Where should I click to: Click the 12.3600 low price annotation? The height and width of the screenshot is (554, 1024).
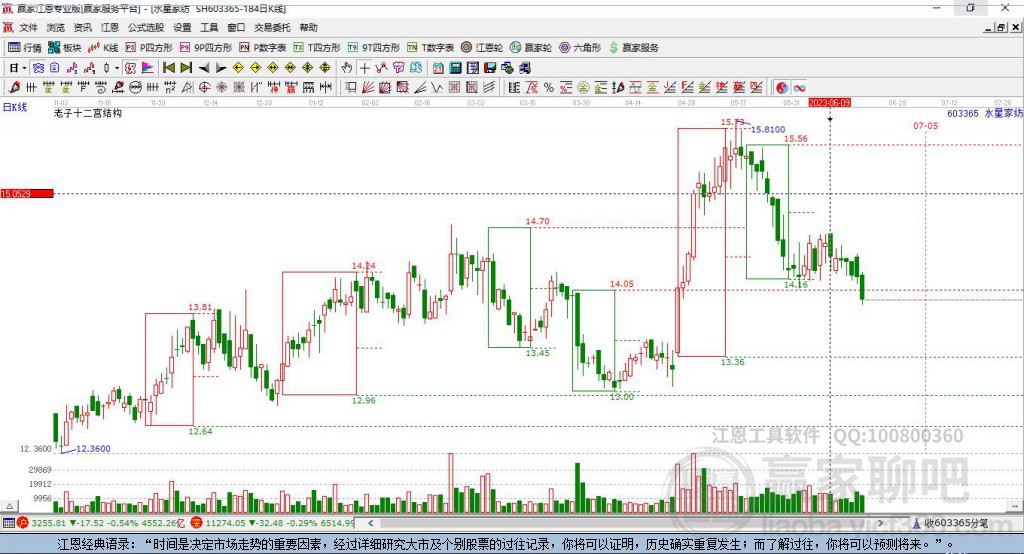coord(93,449)
